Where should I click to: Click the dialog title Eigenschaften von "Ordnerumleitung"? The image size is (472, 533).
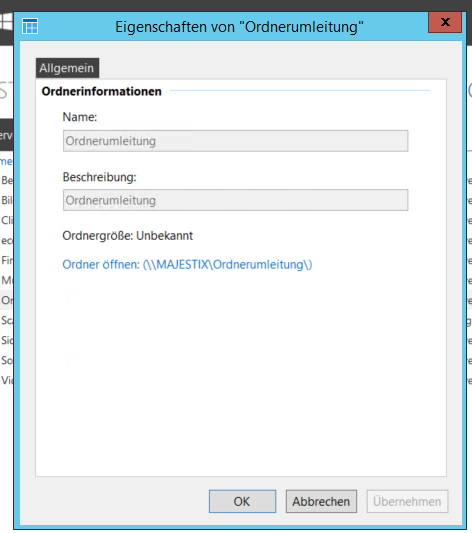(x=239, y=27)
